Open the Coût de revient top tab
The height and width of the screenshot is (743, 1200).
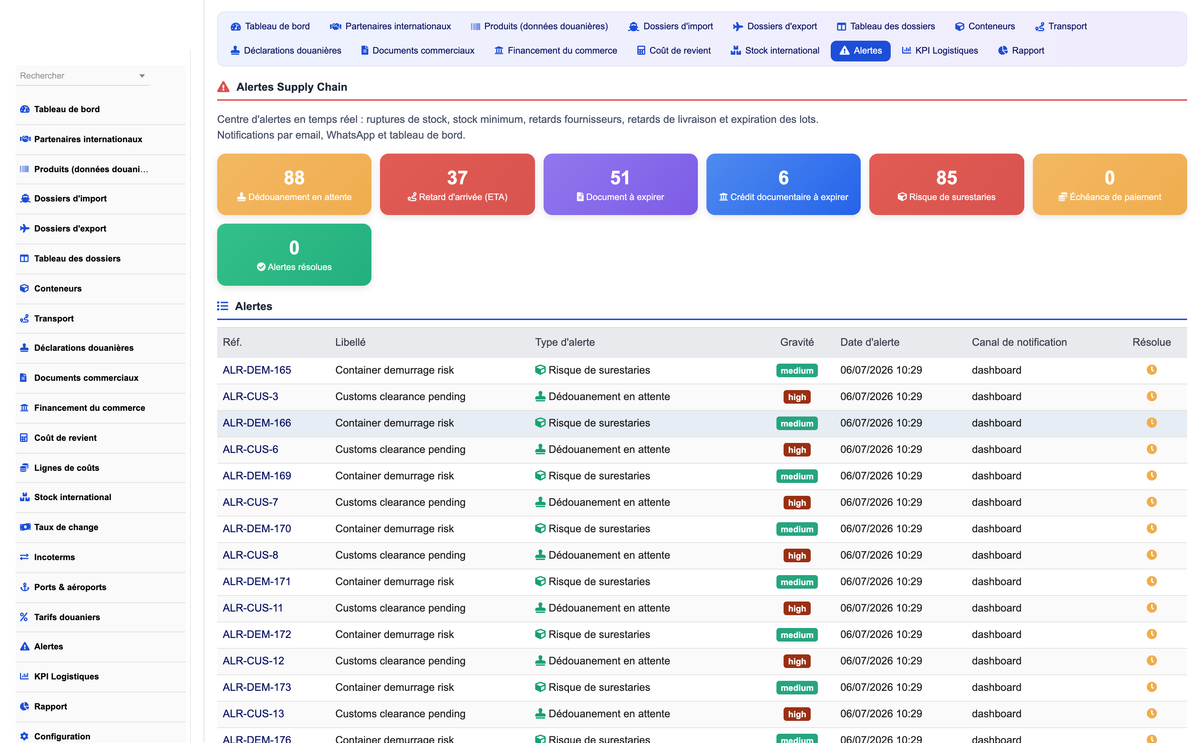pos(674,50)
